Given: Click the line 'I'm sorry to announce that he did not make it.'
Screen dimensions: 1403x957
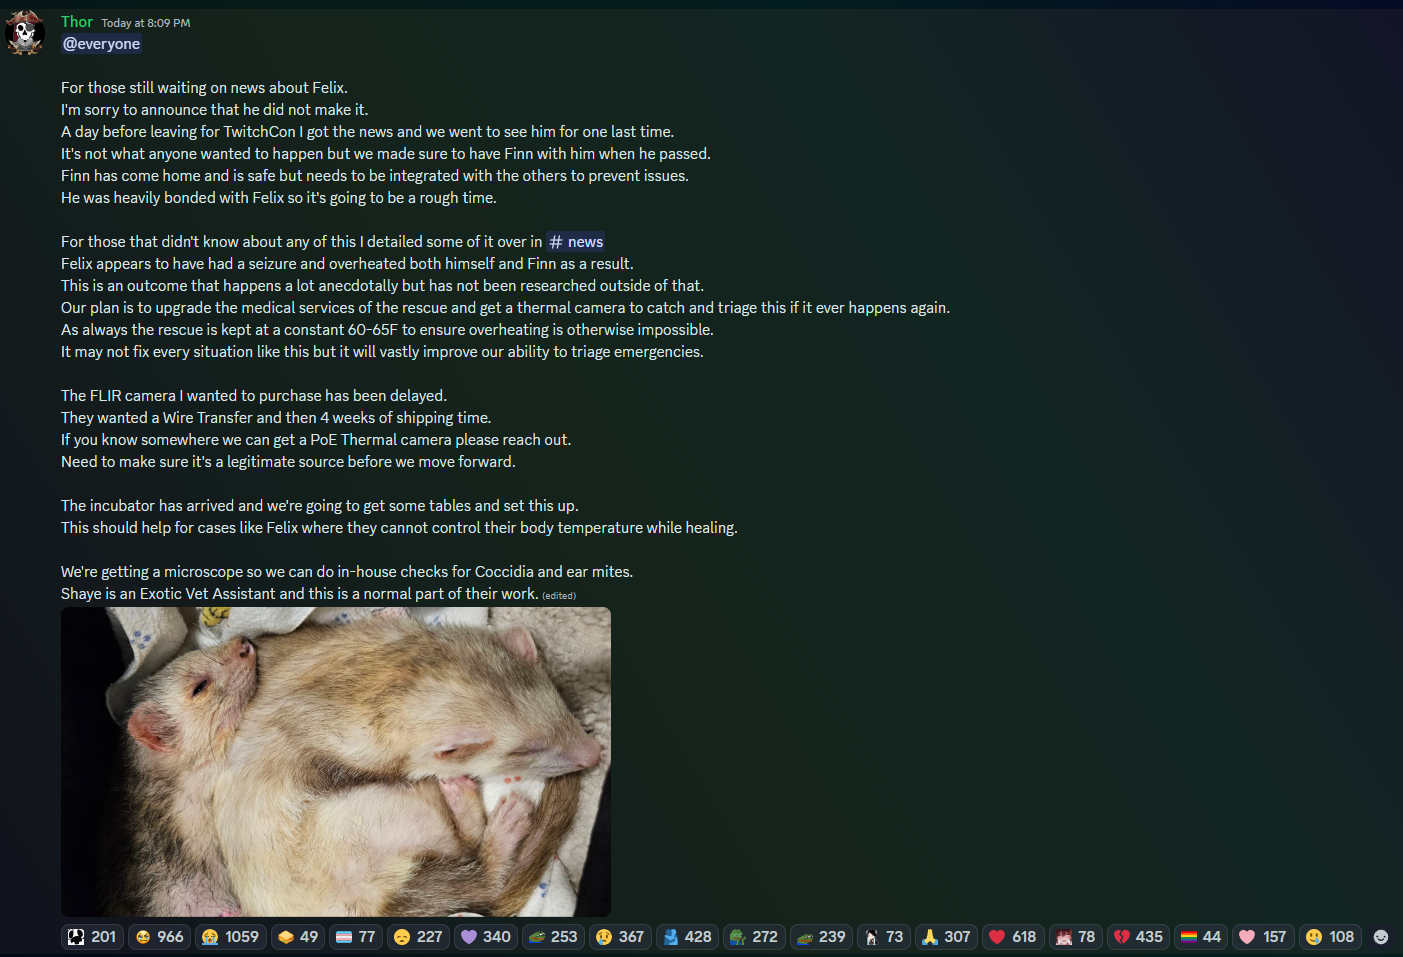Looking at the screenshot, I should [214, 110].
